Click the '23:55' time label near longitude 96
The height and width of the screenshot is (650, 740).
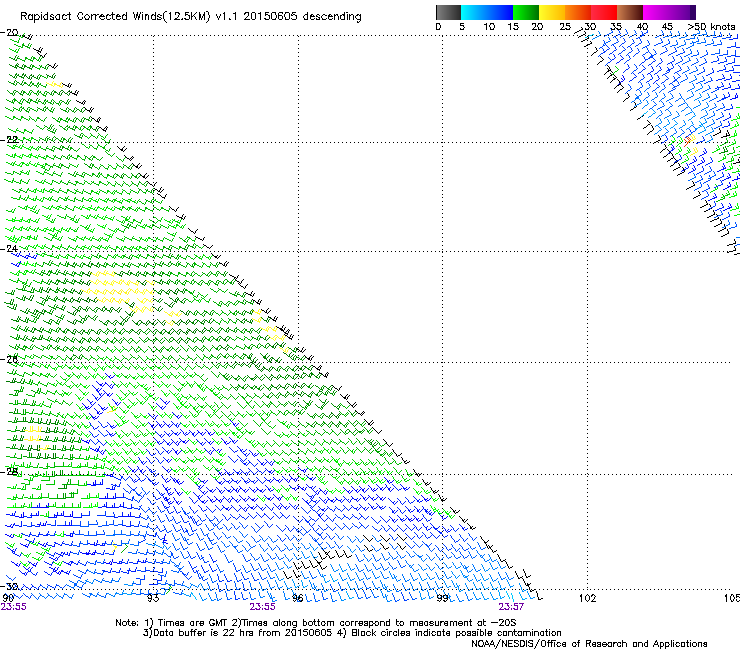262,607
